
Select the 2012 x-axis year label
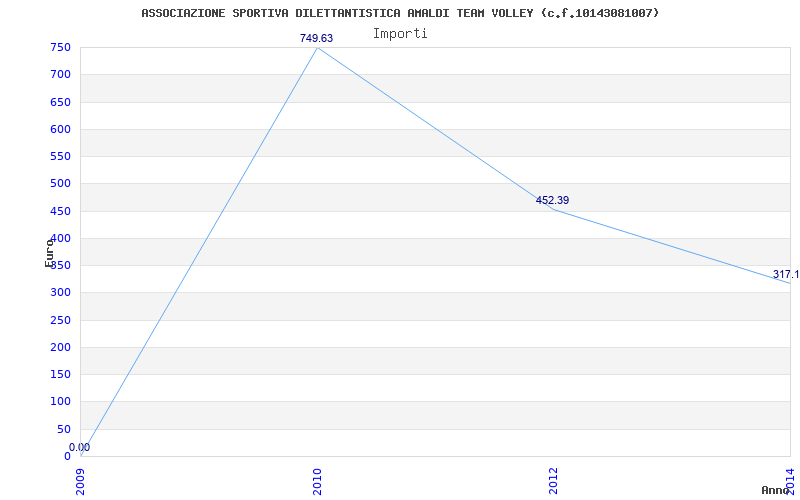click(553, 480)
